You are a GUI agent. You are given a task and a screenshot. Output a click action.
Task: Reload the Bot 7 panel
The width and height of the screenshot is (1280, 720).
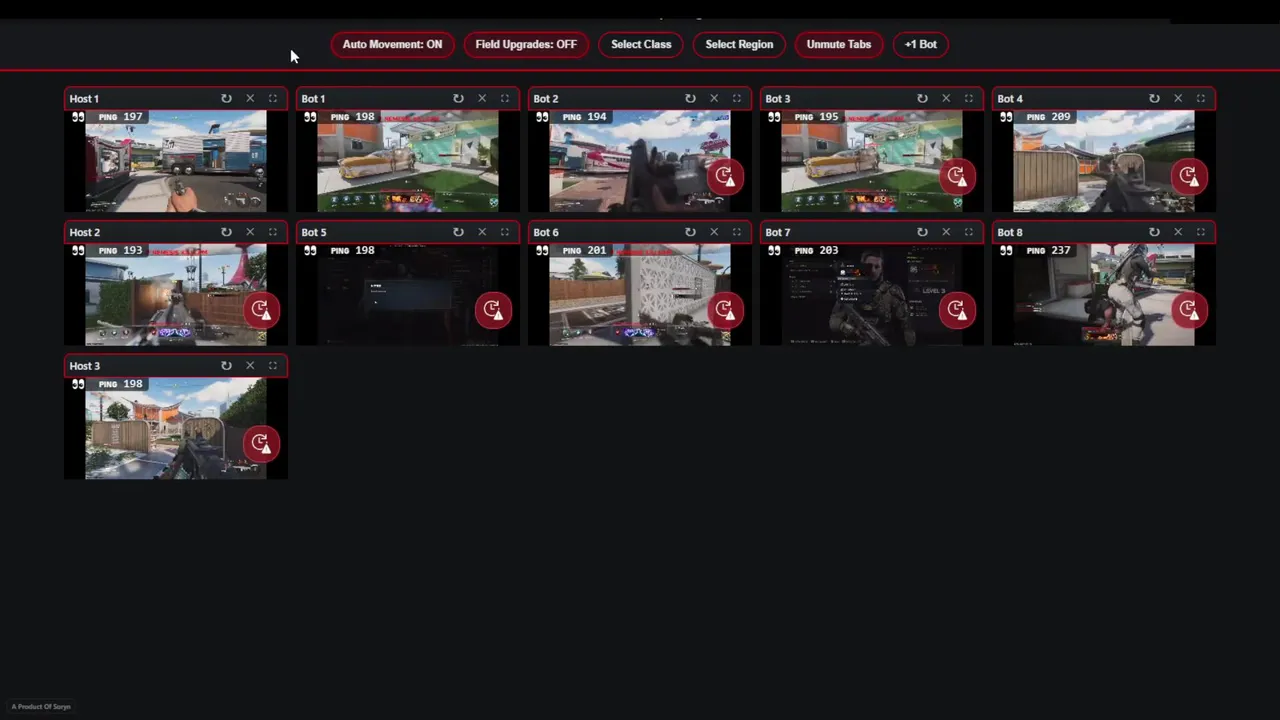pyautogui.click(x=922, y=233)
